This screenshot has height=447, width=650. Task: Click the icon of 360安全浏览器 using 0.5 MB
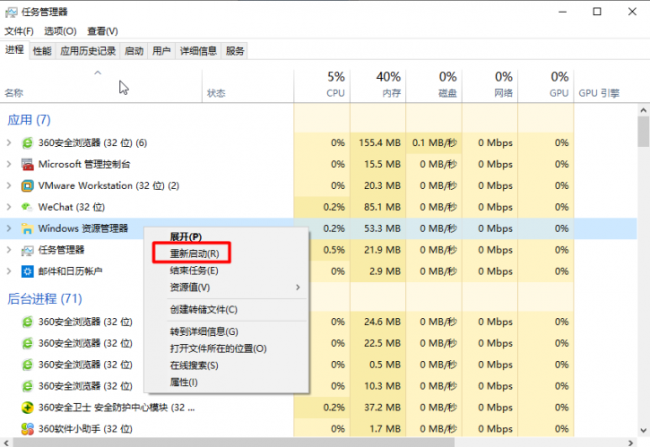coord(27,365)
